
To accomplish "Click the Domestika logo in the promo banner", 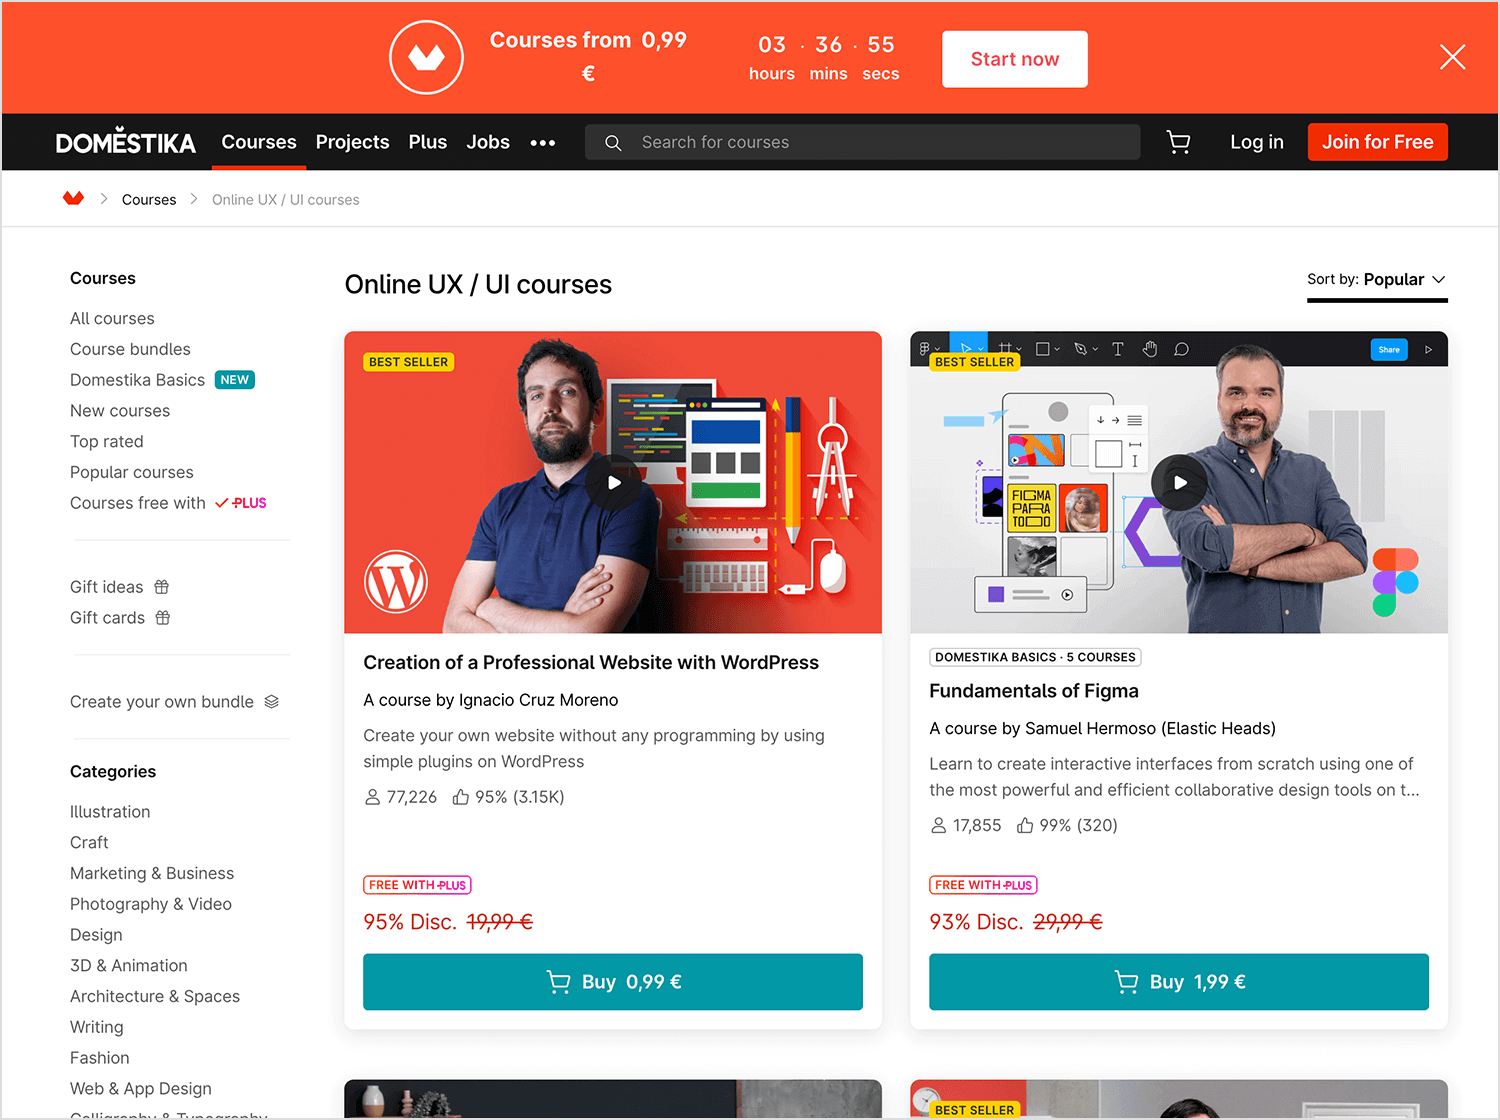I will (x=426, y=58).
